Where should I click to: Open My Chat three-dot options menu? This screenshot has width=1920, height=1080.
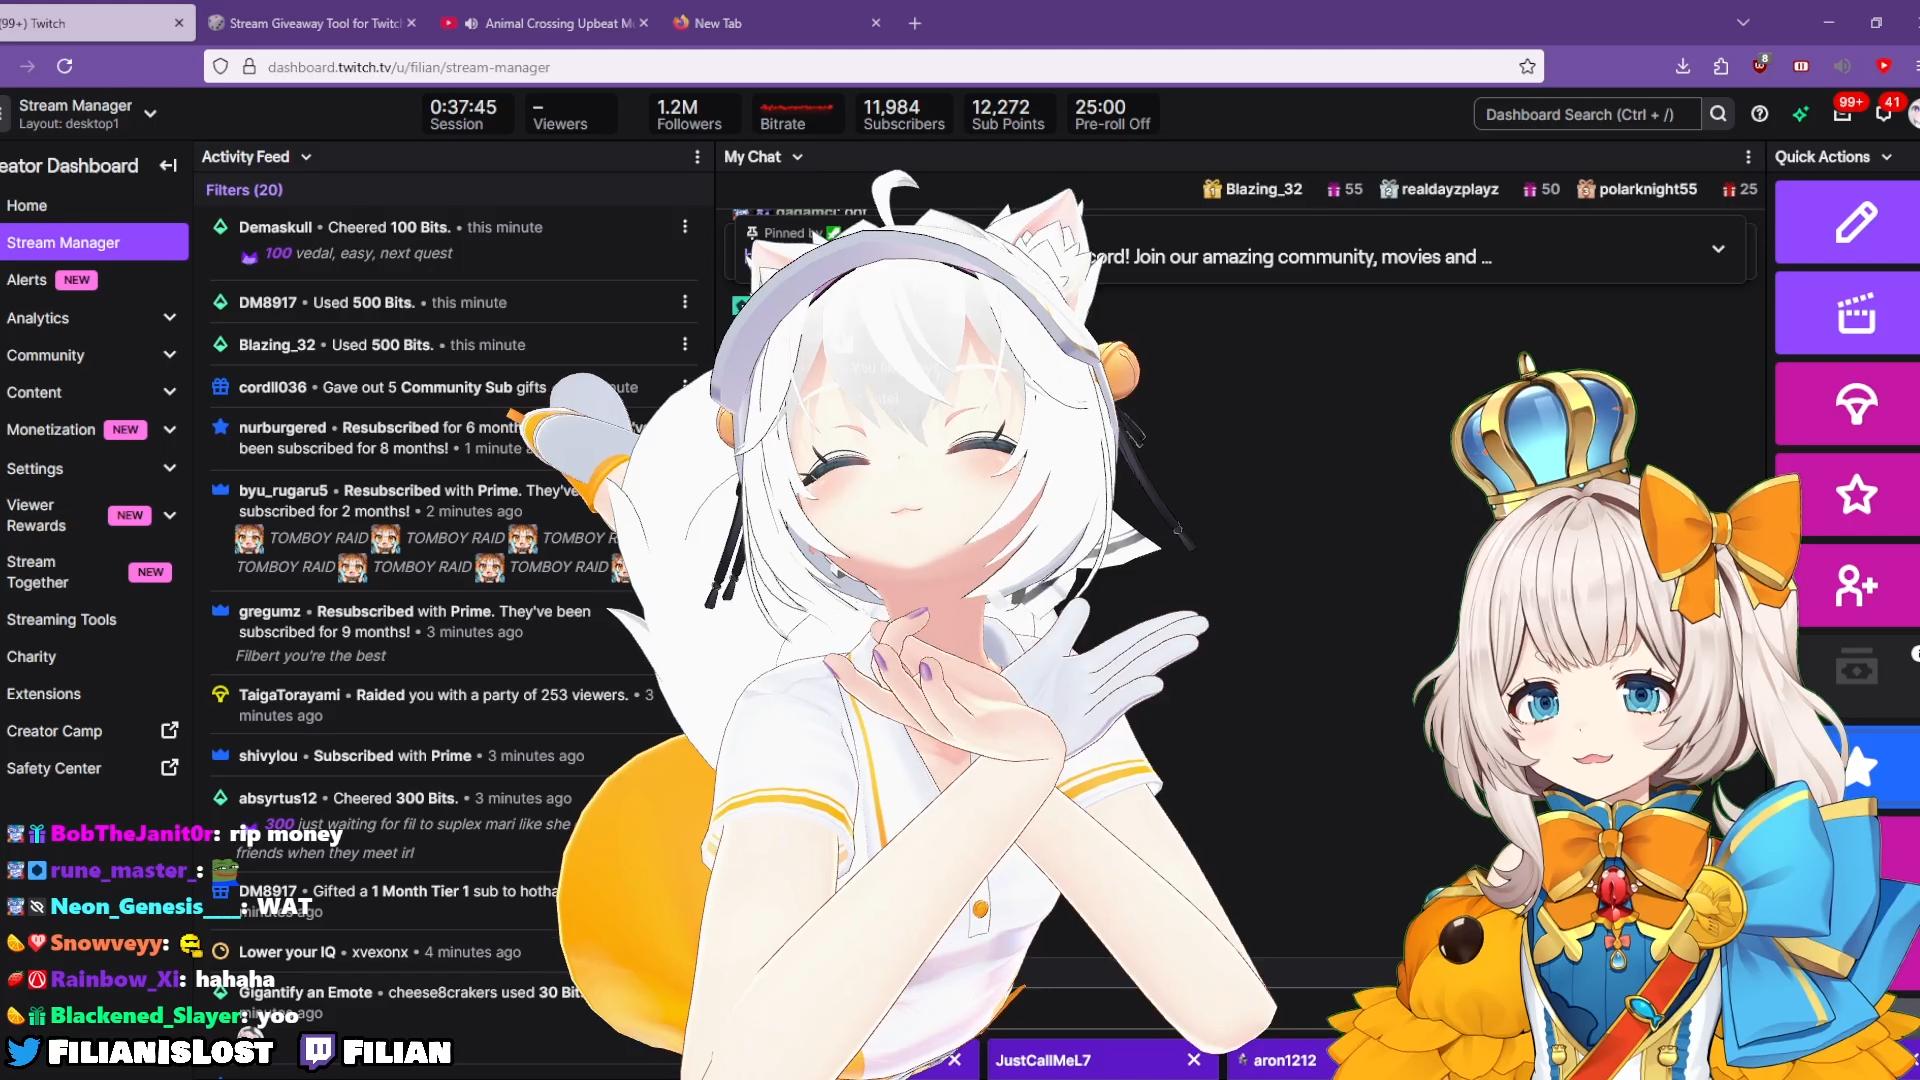[1748, 157]
